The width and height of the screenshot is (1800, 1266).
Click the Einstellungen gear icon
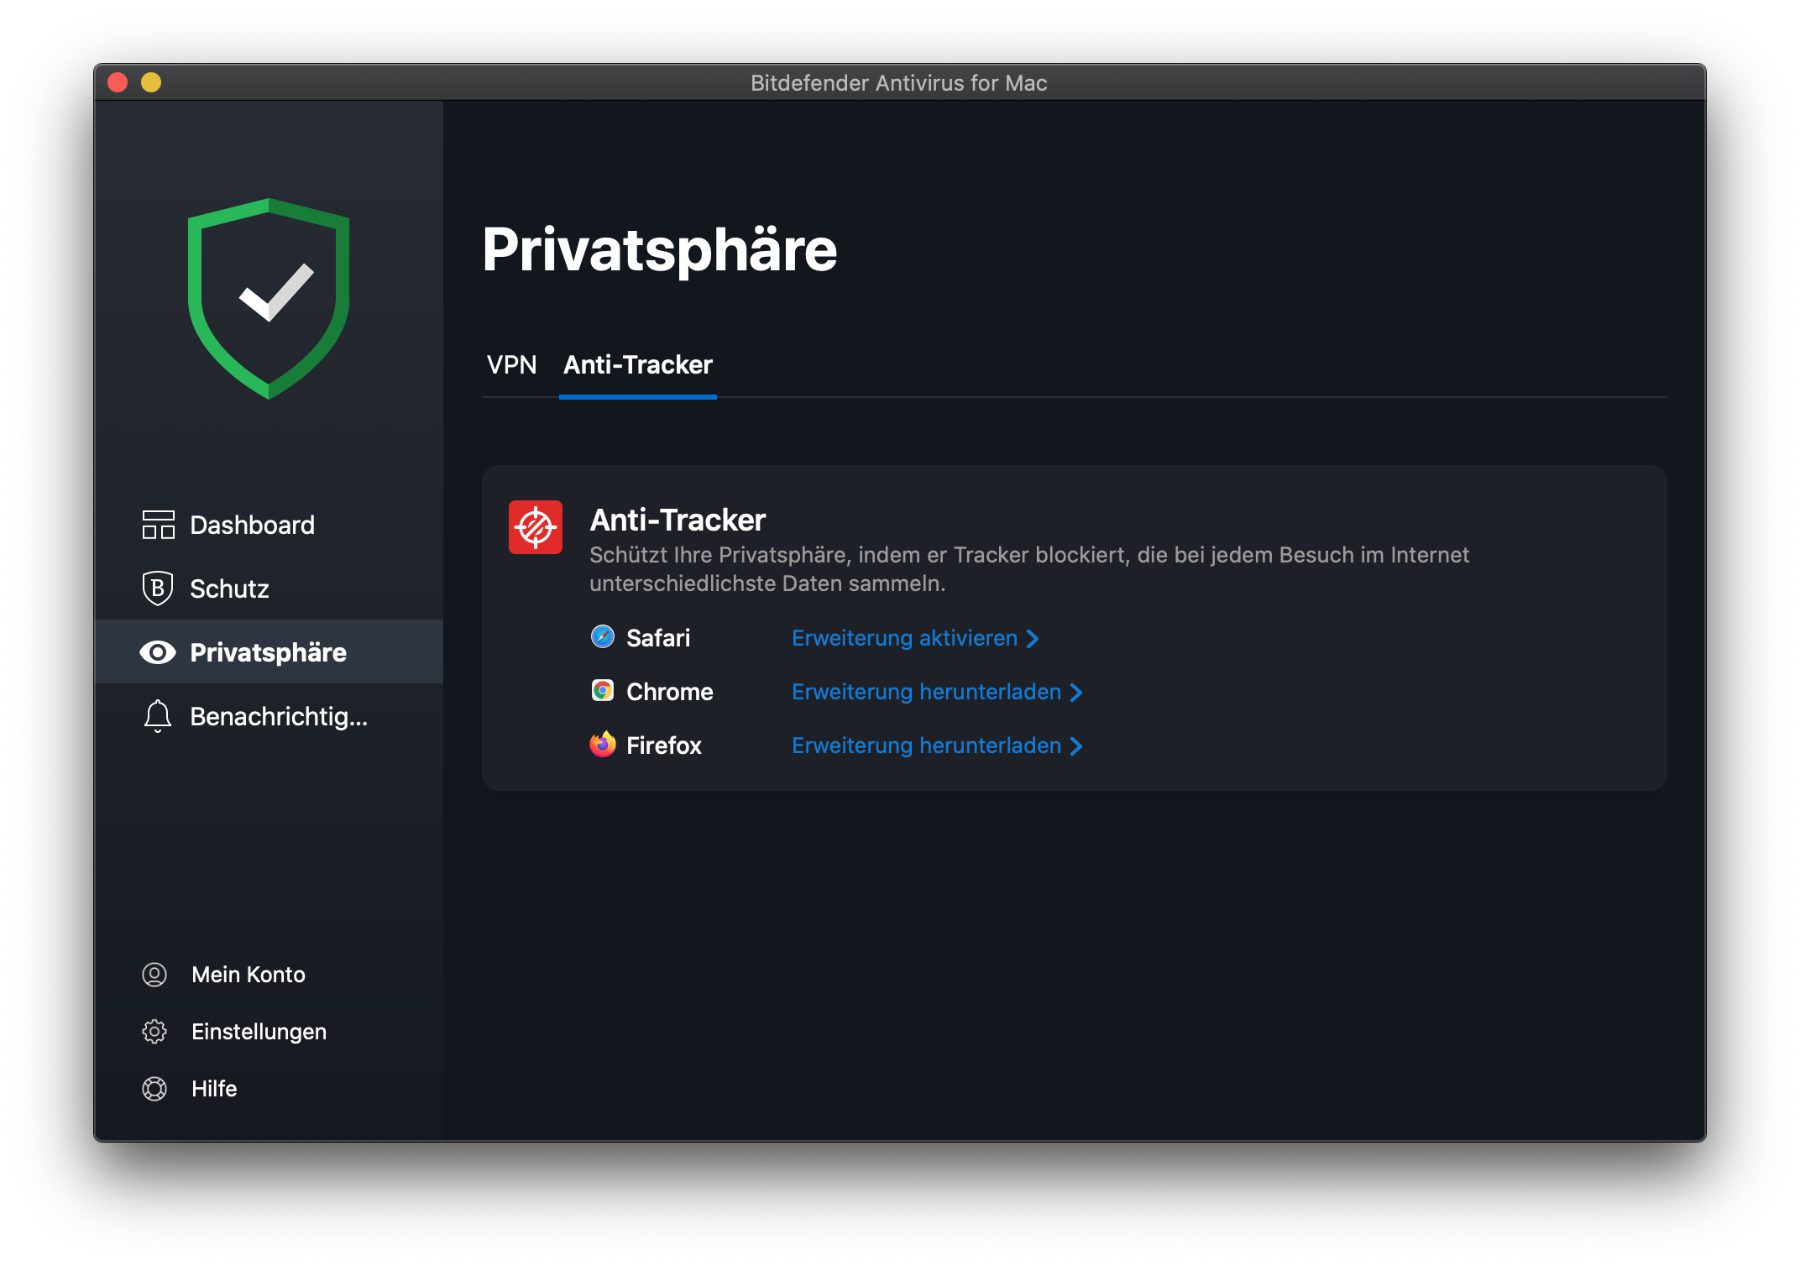[155, 1031]
